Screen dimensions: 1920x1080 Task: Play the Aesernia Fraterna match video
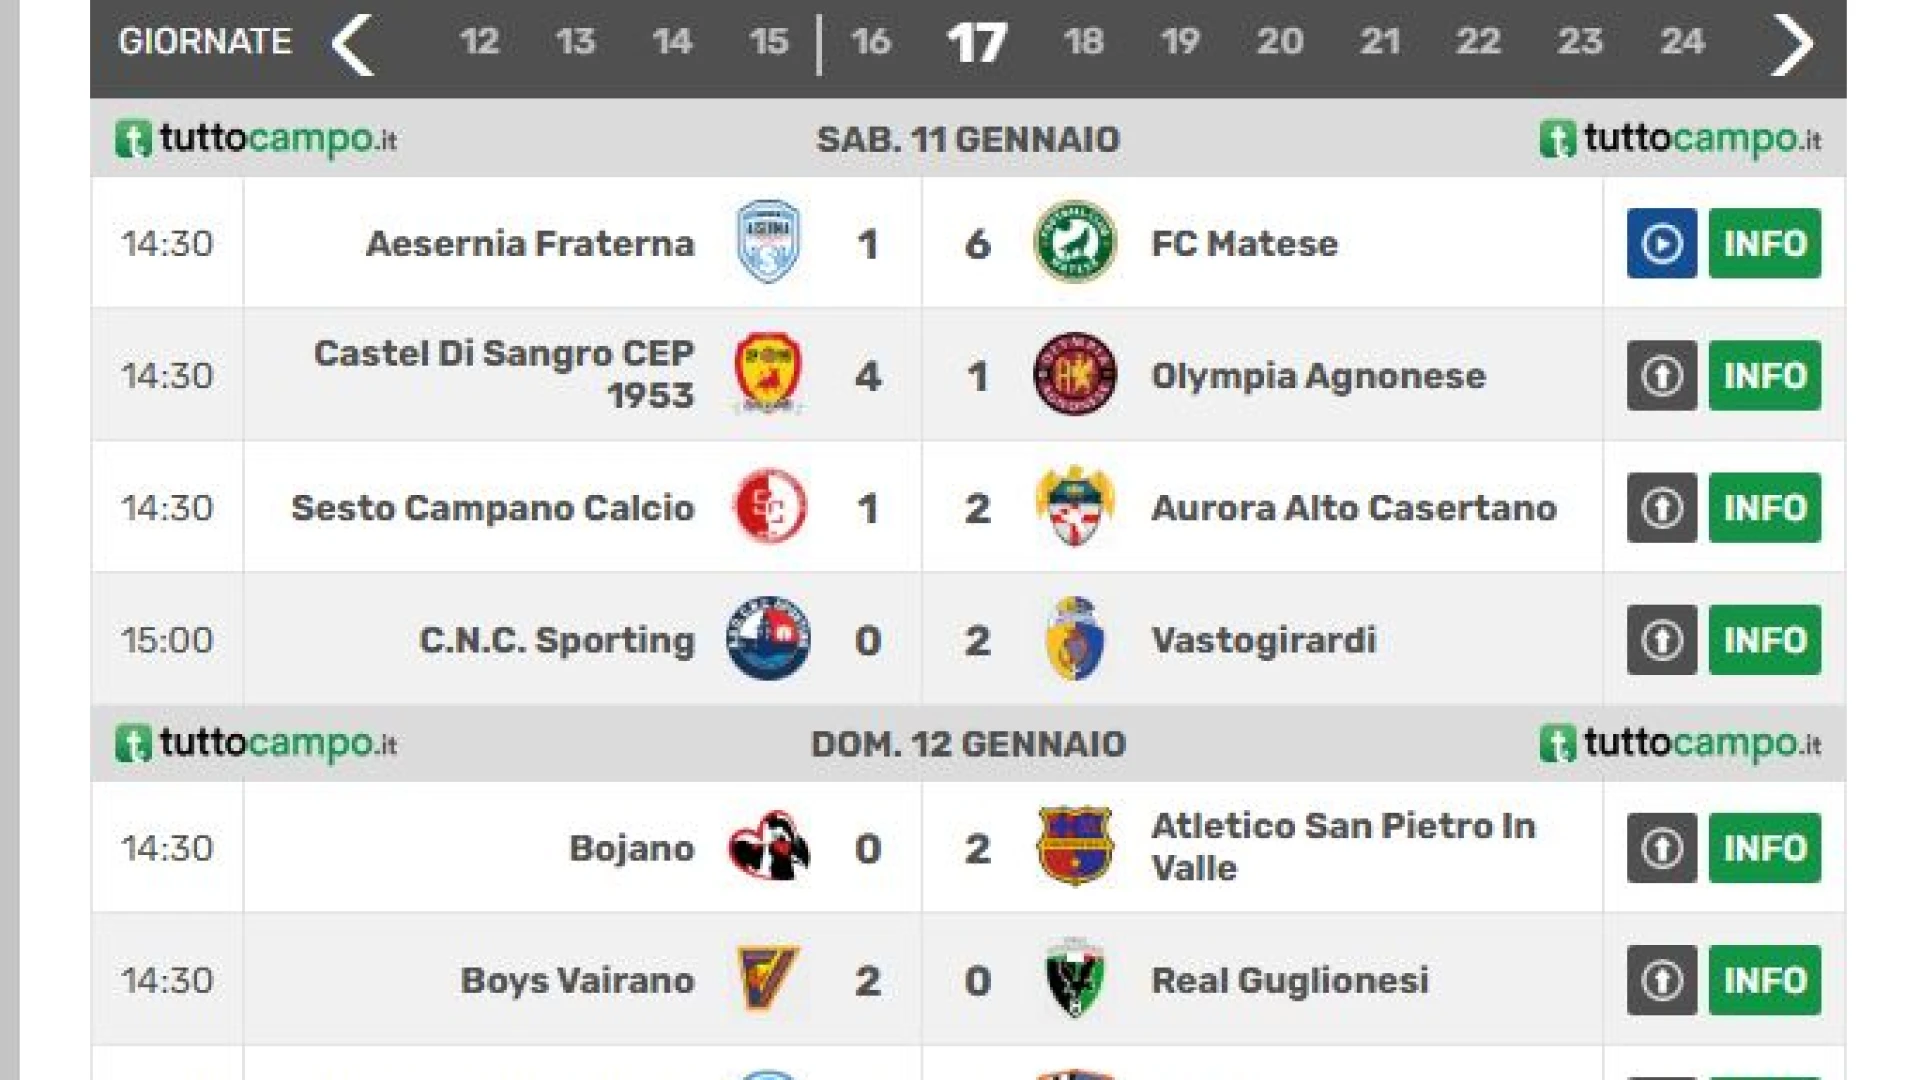(1661, 243)
